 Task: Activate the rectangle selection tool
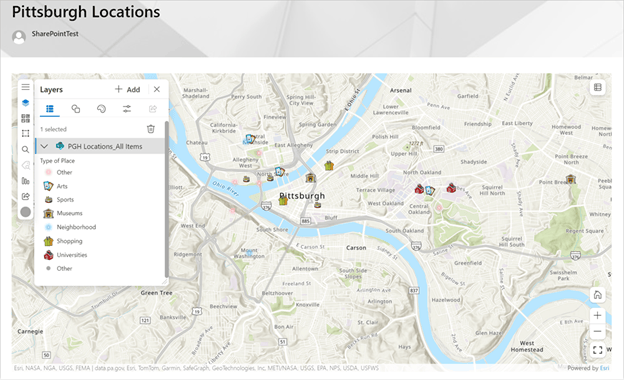click(25, 134)
